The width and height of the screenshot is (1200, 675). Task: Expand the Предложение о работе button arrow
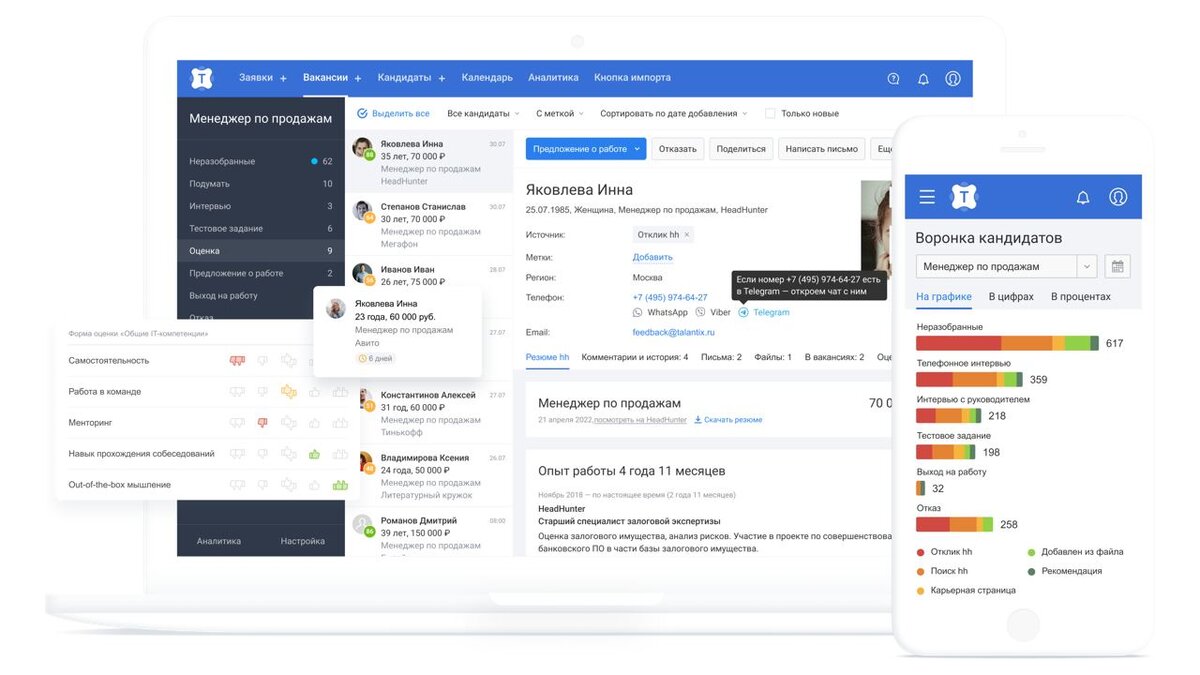(x=637, y=149)
